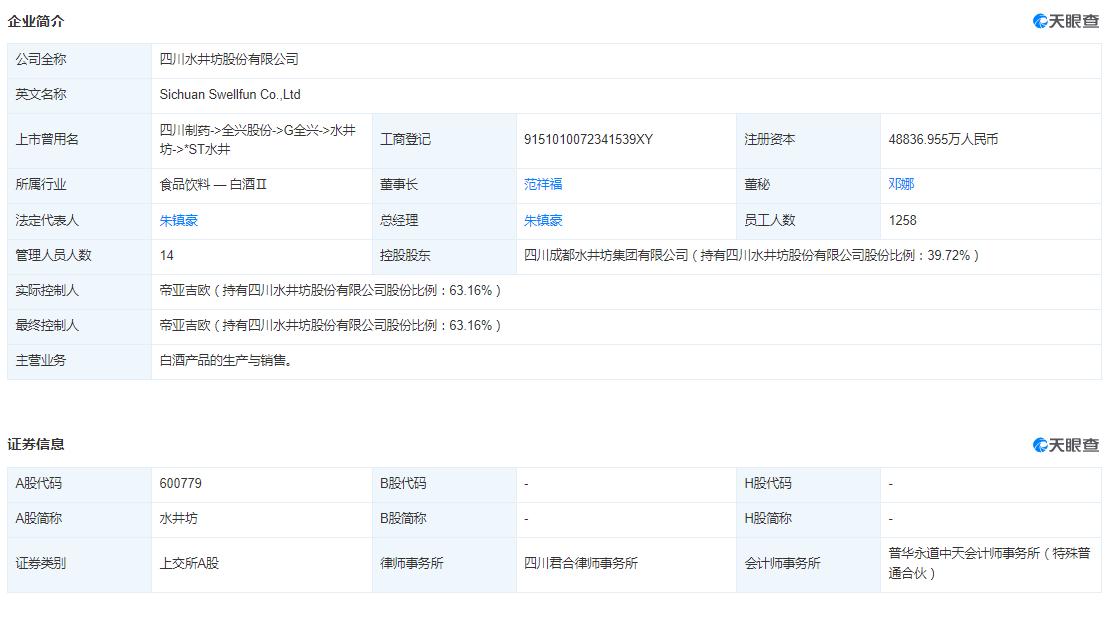Open board secretary link 邓娜

coord(901,184)
